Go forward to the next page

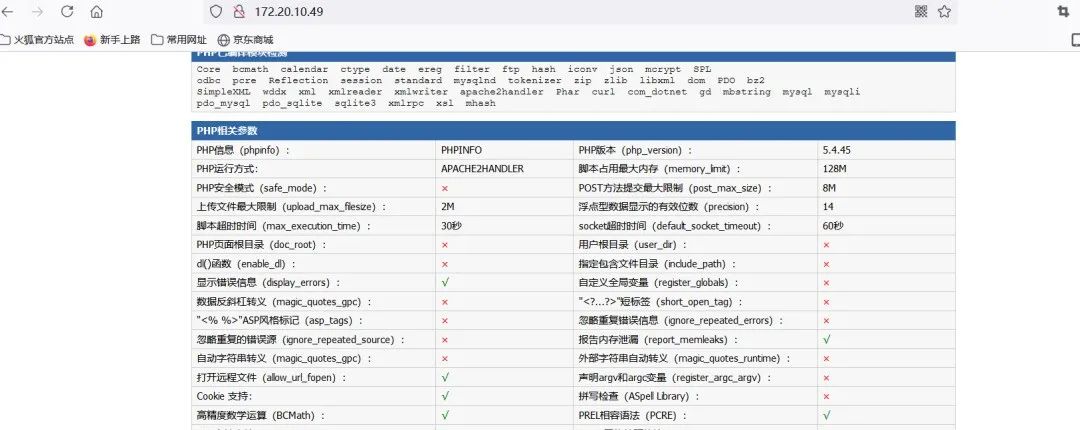click(38, 12)
